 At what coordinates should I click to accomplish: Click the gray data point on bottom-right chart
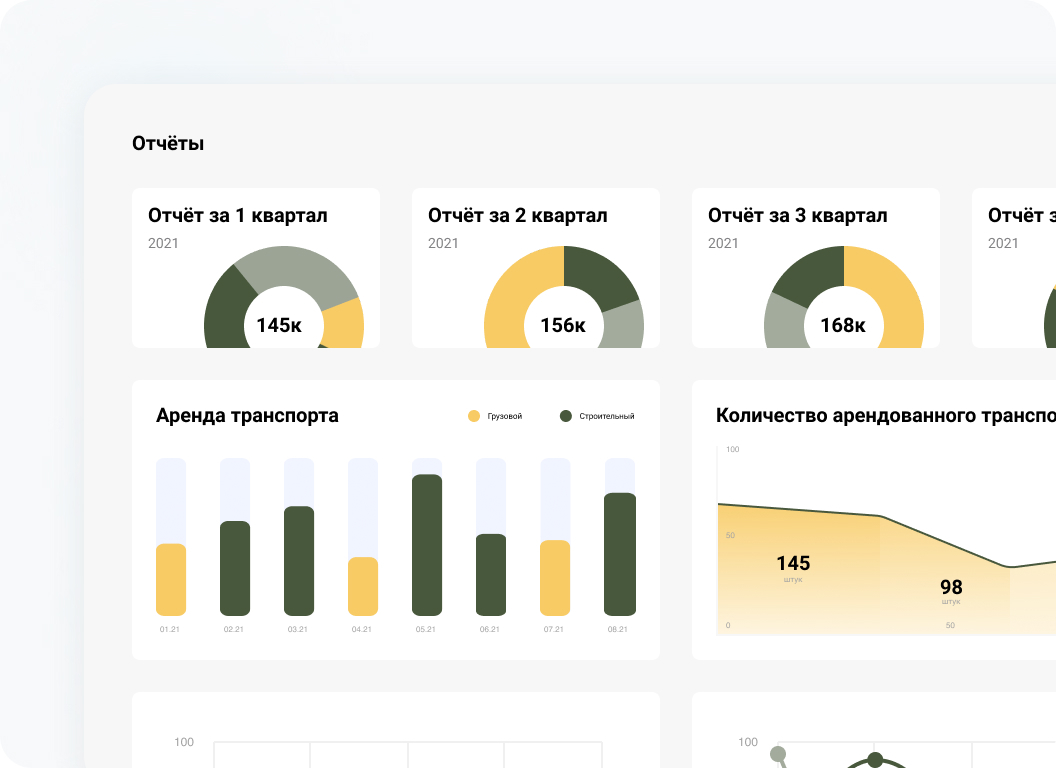[x=778, y=754]
